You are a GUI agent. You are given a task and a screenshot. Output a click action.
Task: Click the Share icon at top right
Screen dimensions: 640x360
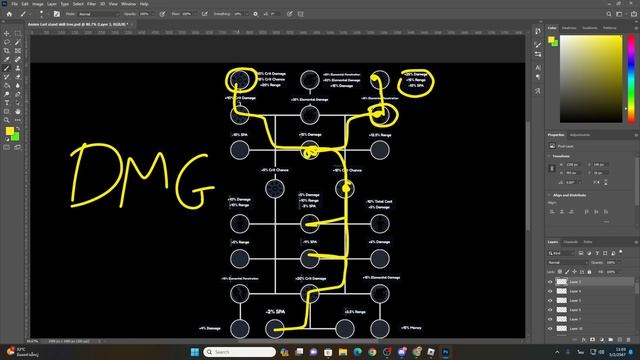633,14
